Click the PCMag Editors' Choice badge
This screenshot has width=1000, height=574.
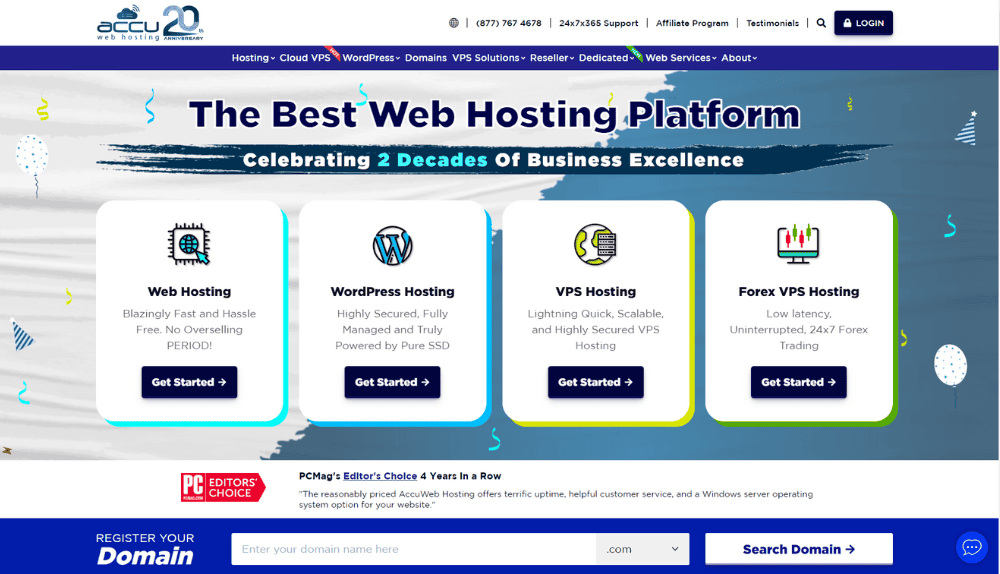(x=223, y=487)
